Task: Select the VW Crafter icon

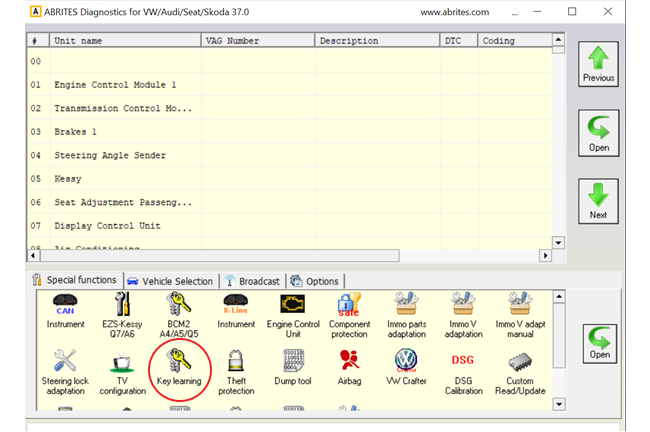Action: [406, 368]
